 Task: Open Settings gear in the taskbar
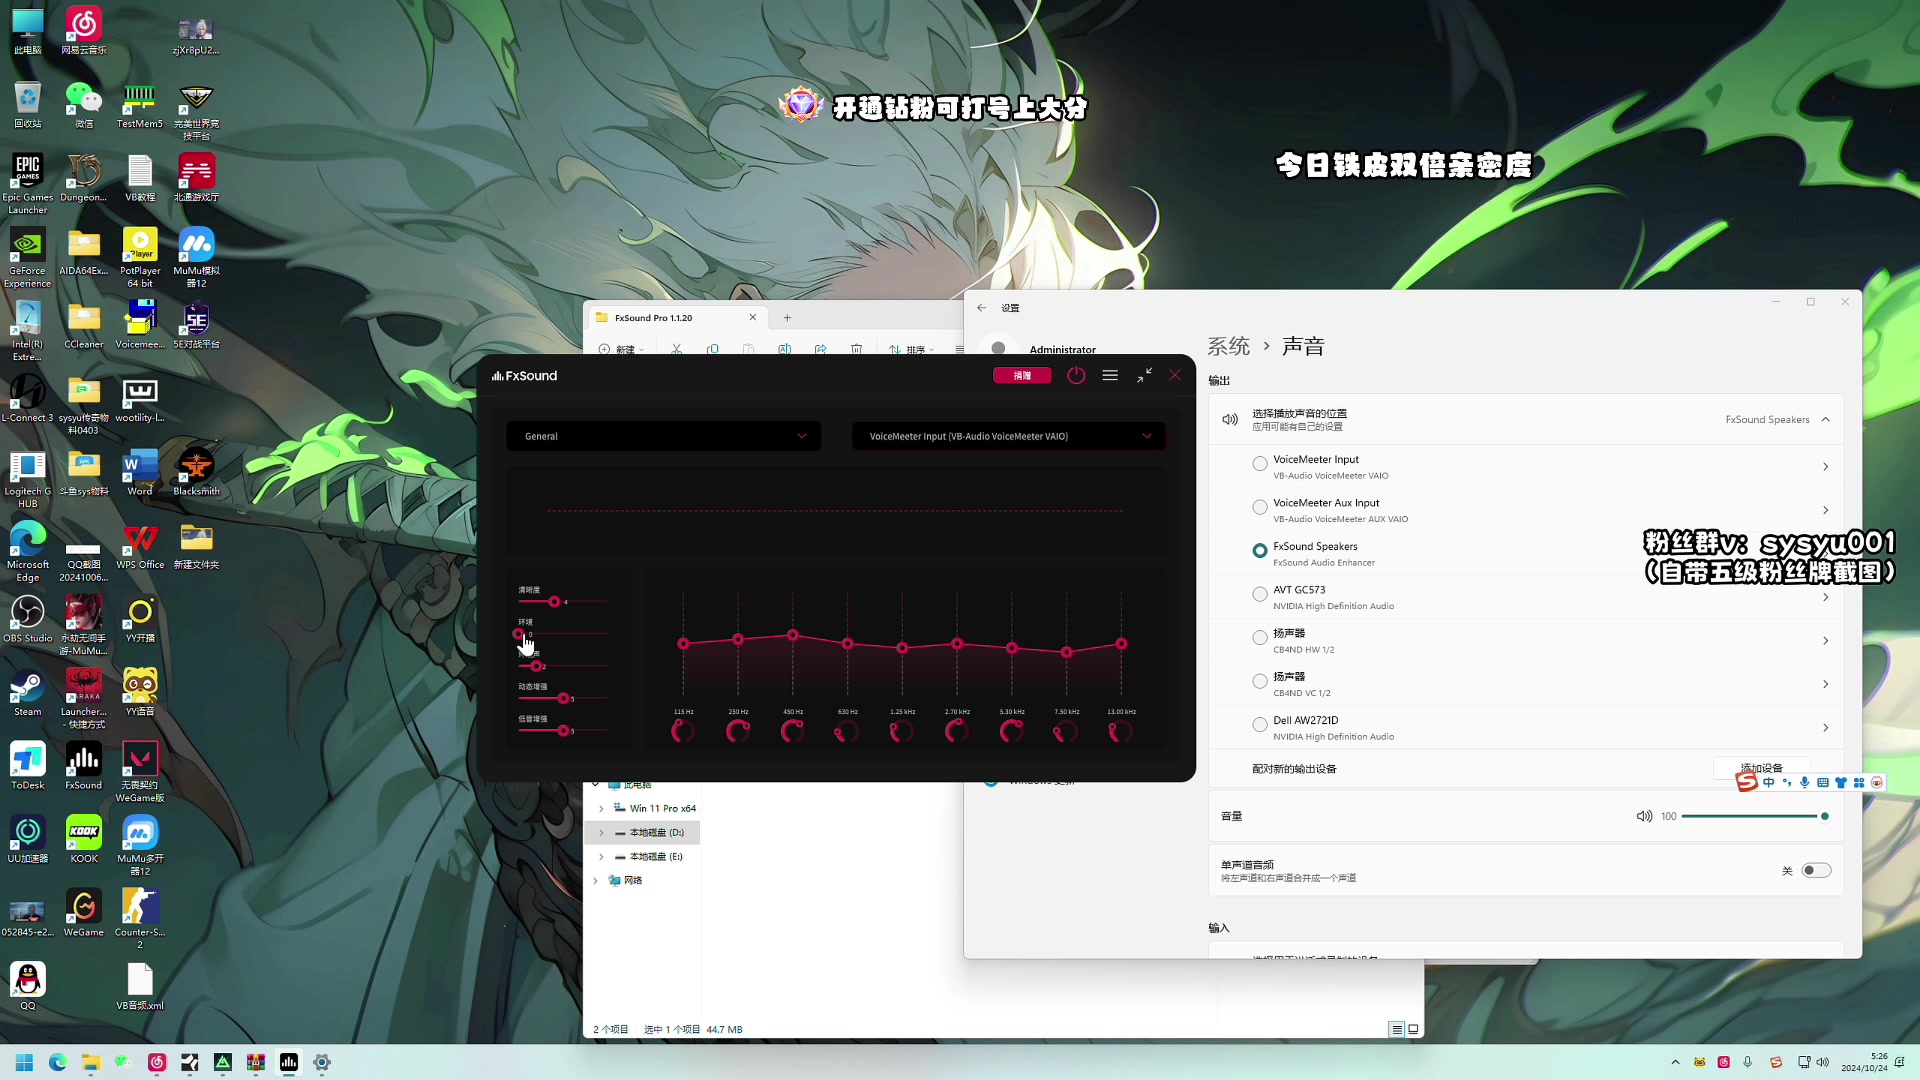322,1062
